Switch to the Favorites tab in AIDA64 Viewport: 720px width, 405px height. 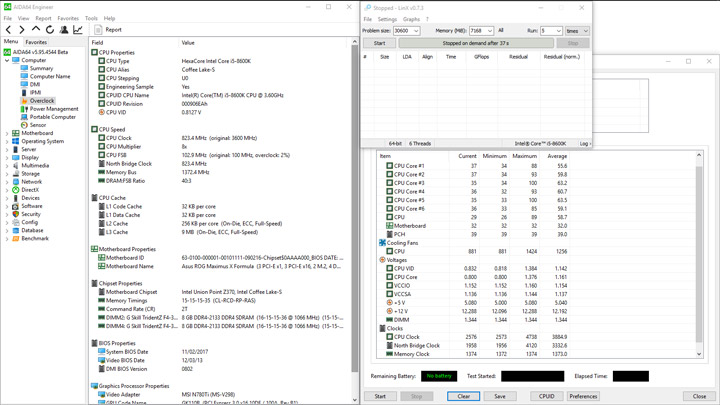pos(36,42)
